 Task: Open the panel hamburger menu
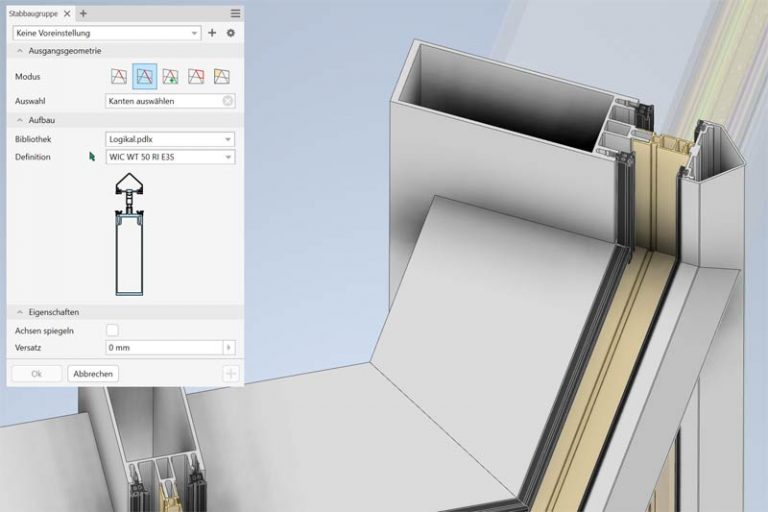click(235, 13)
